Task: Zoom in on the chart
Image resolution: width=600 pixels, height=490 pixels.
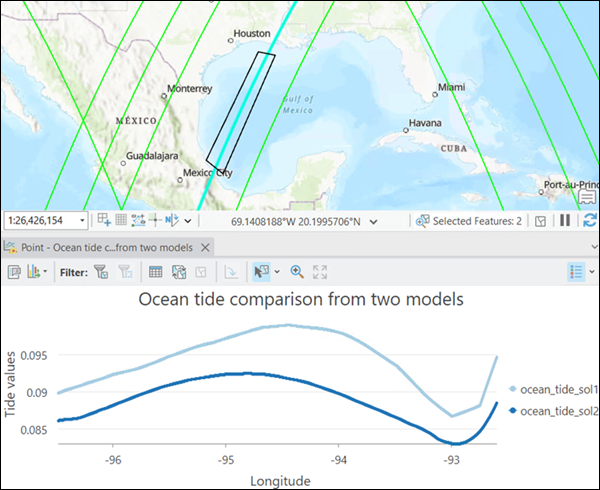Action: point(297,271)
